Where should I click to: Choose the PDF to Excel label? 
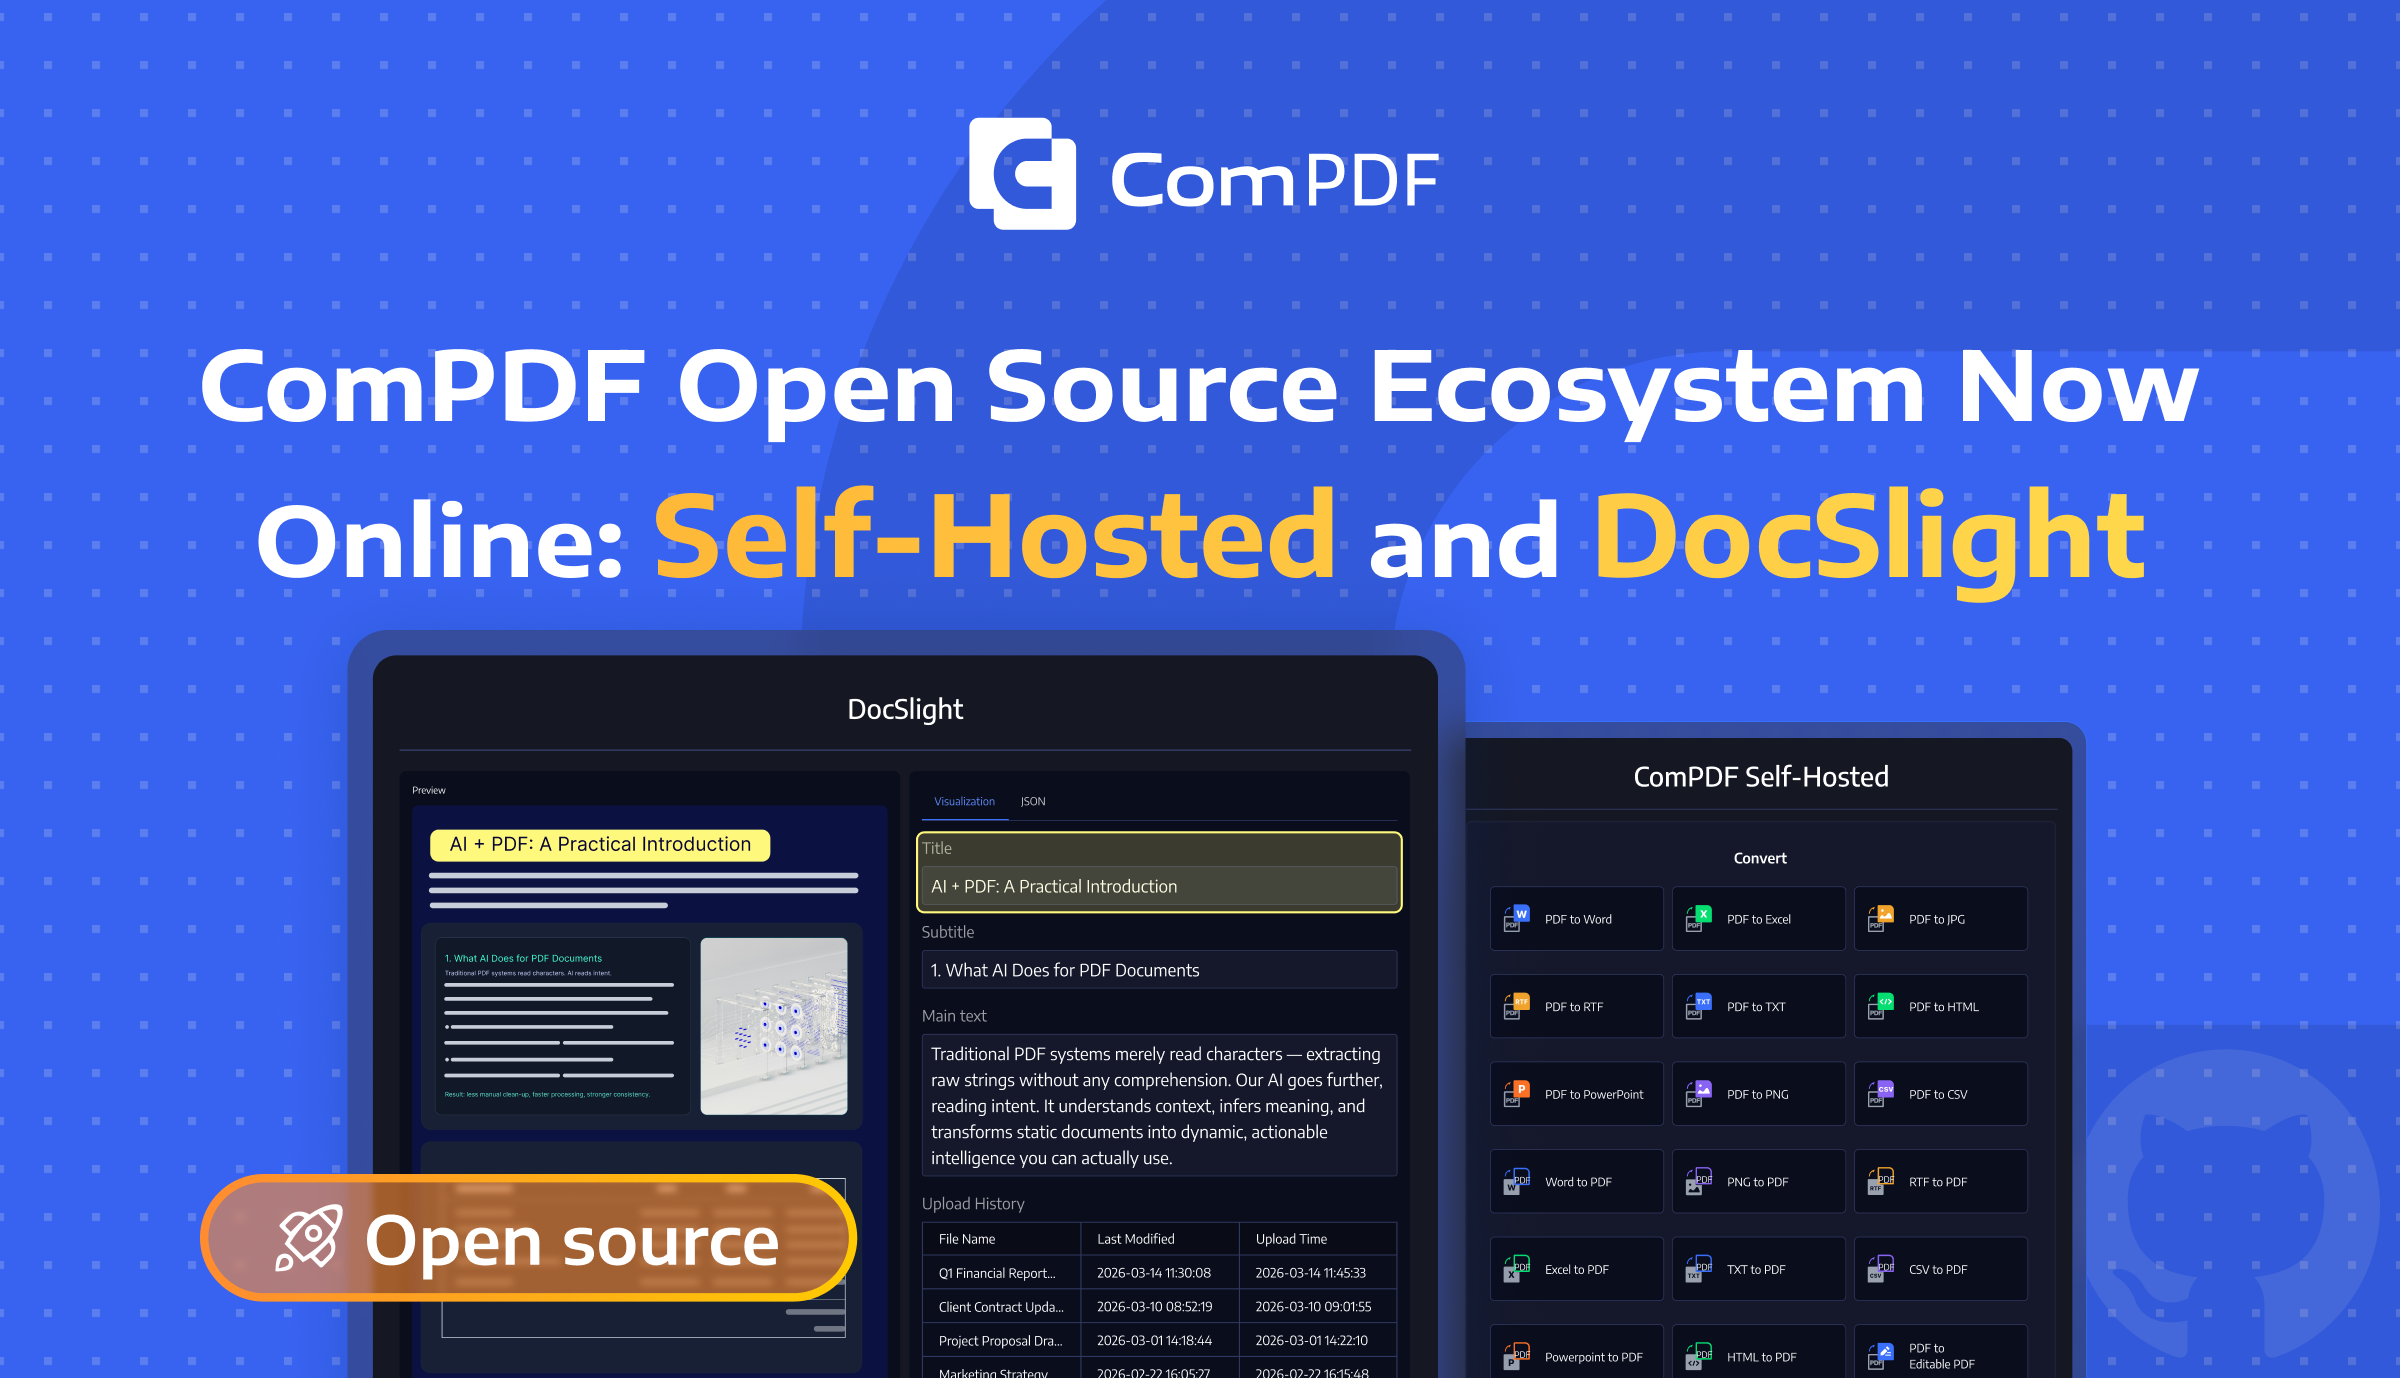point(1759,919)
